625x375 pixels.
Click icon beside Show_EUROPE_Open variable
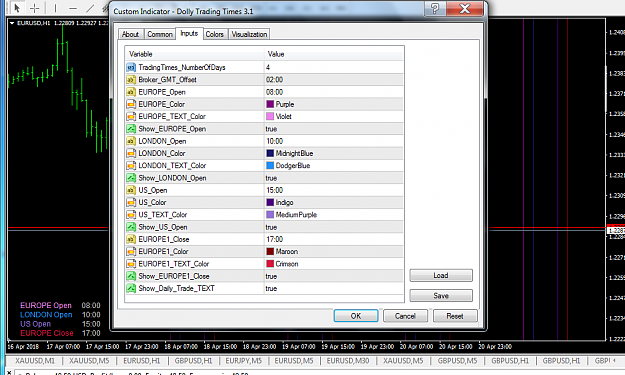click(131, 129)
